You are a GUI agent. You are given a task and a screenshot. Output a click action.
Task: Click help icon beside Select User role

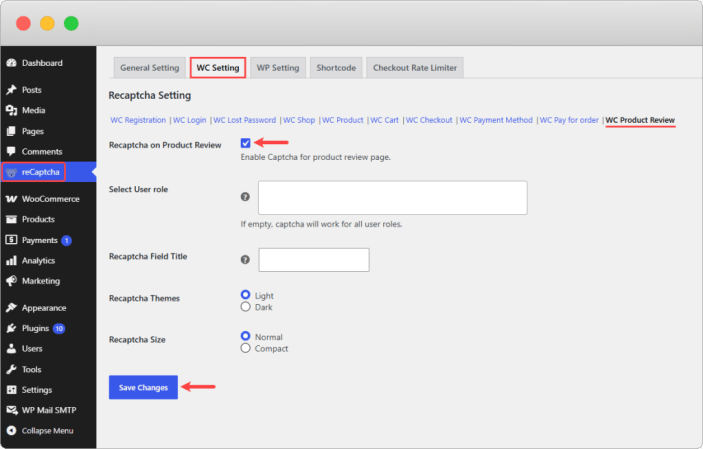(x=245, y=196)
